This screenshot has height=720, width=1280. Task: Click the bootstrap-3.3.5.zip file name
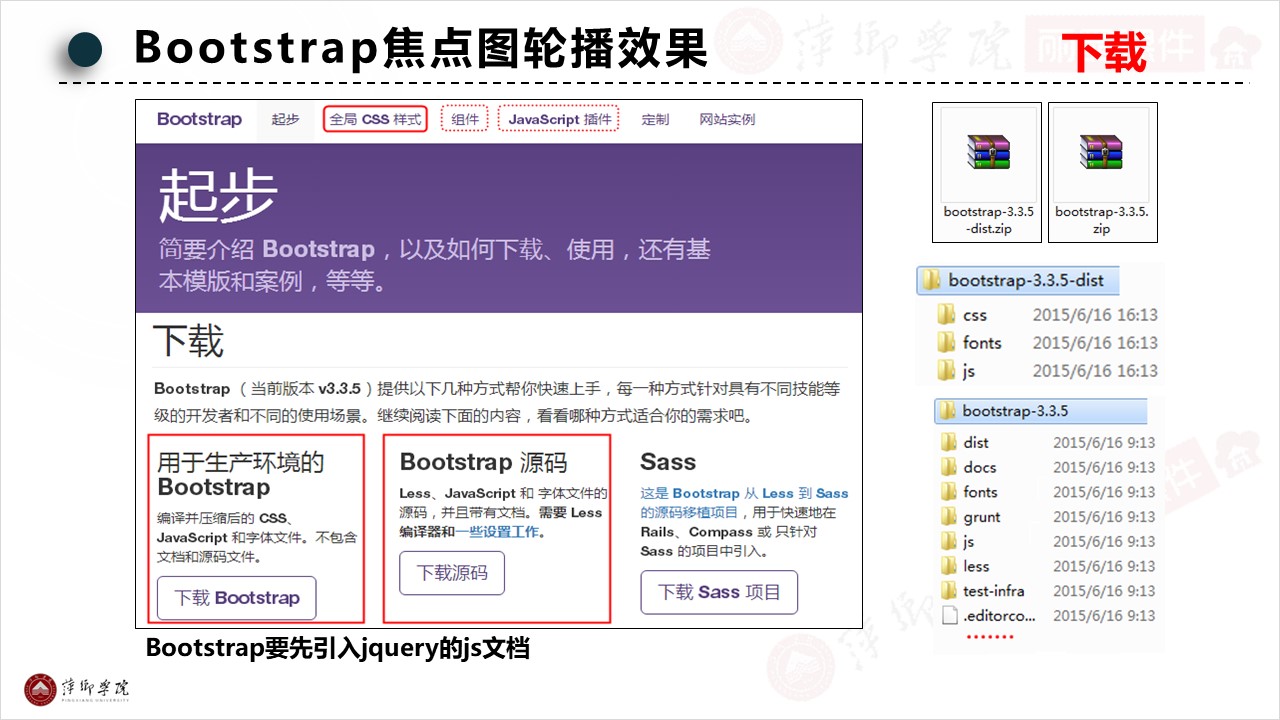click(1102, 220)
